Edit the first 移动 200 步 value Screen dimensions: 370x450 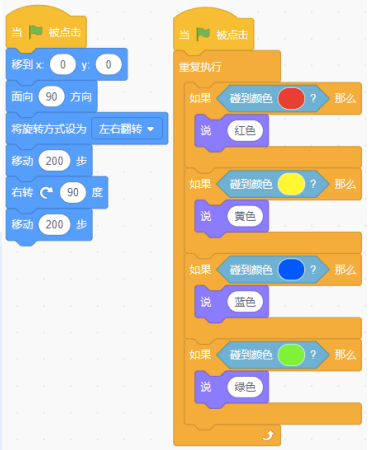coord(54,161)
